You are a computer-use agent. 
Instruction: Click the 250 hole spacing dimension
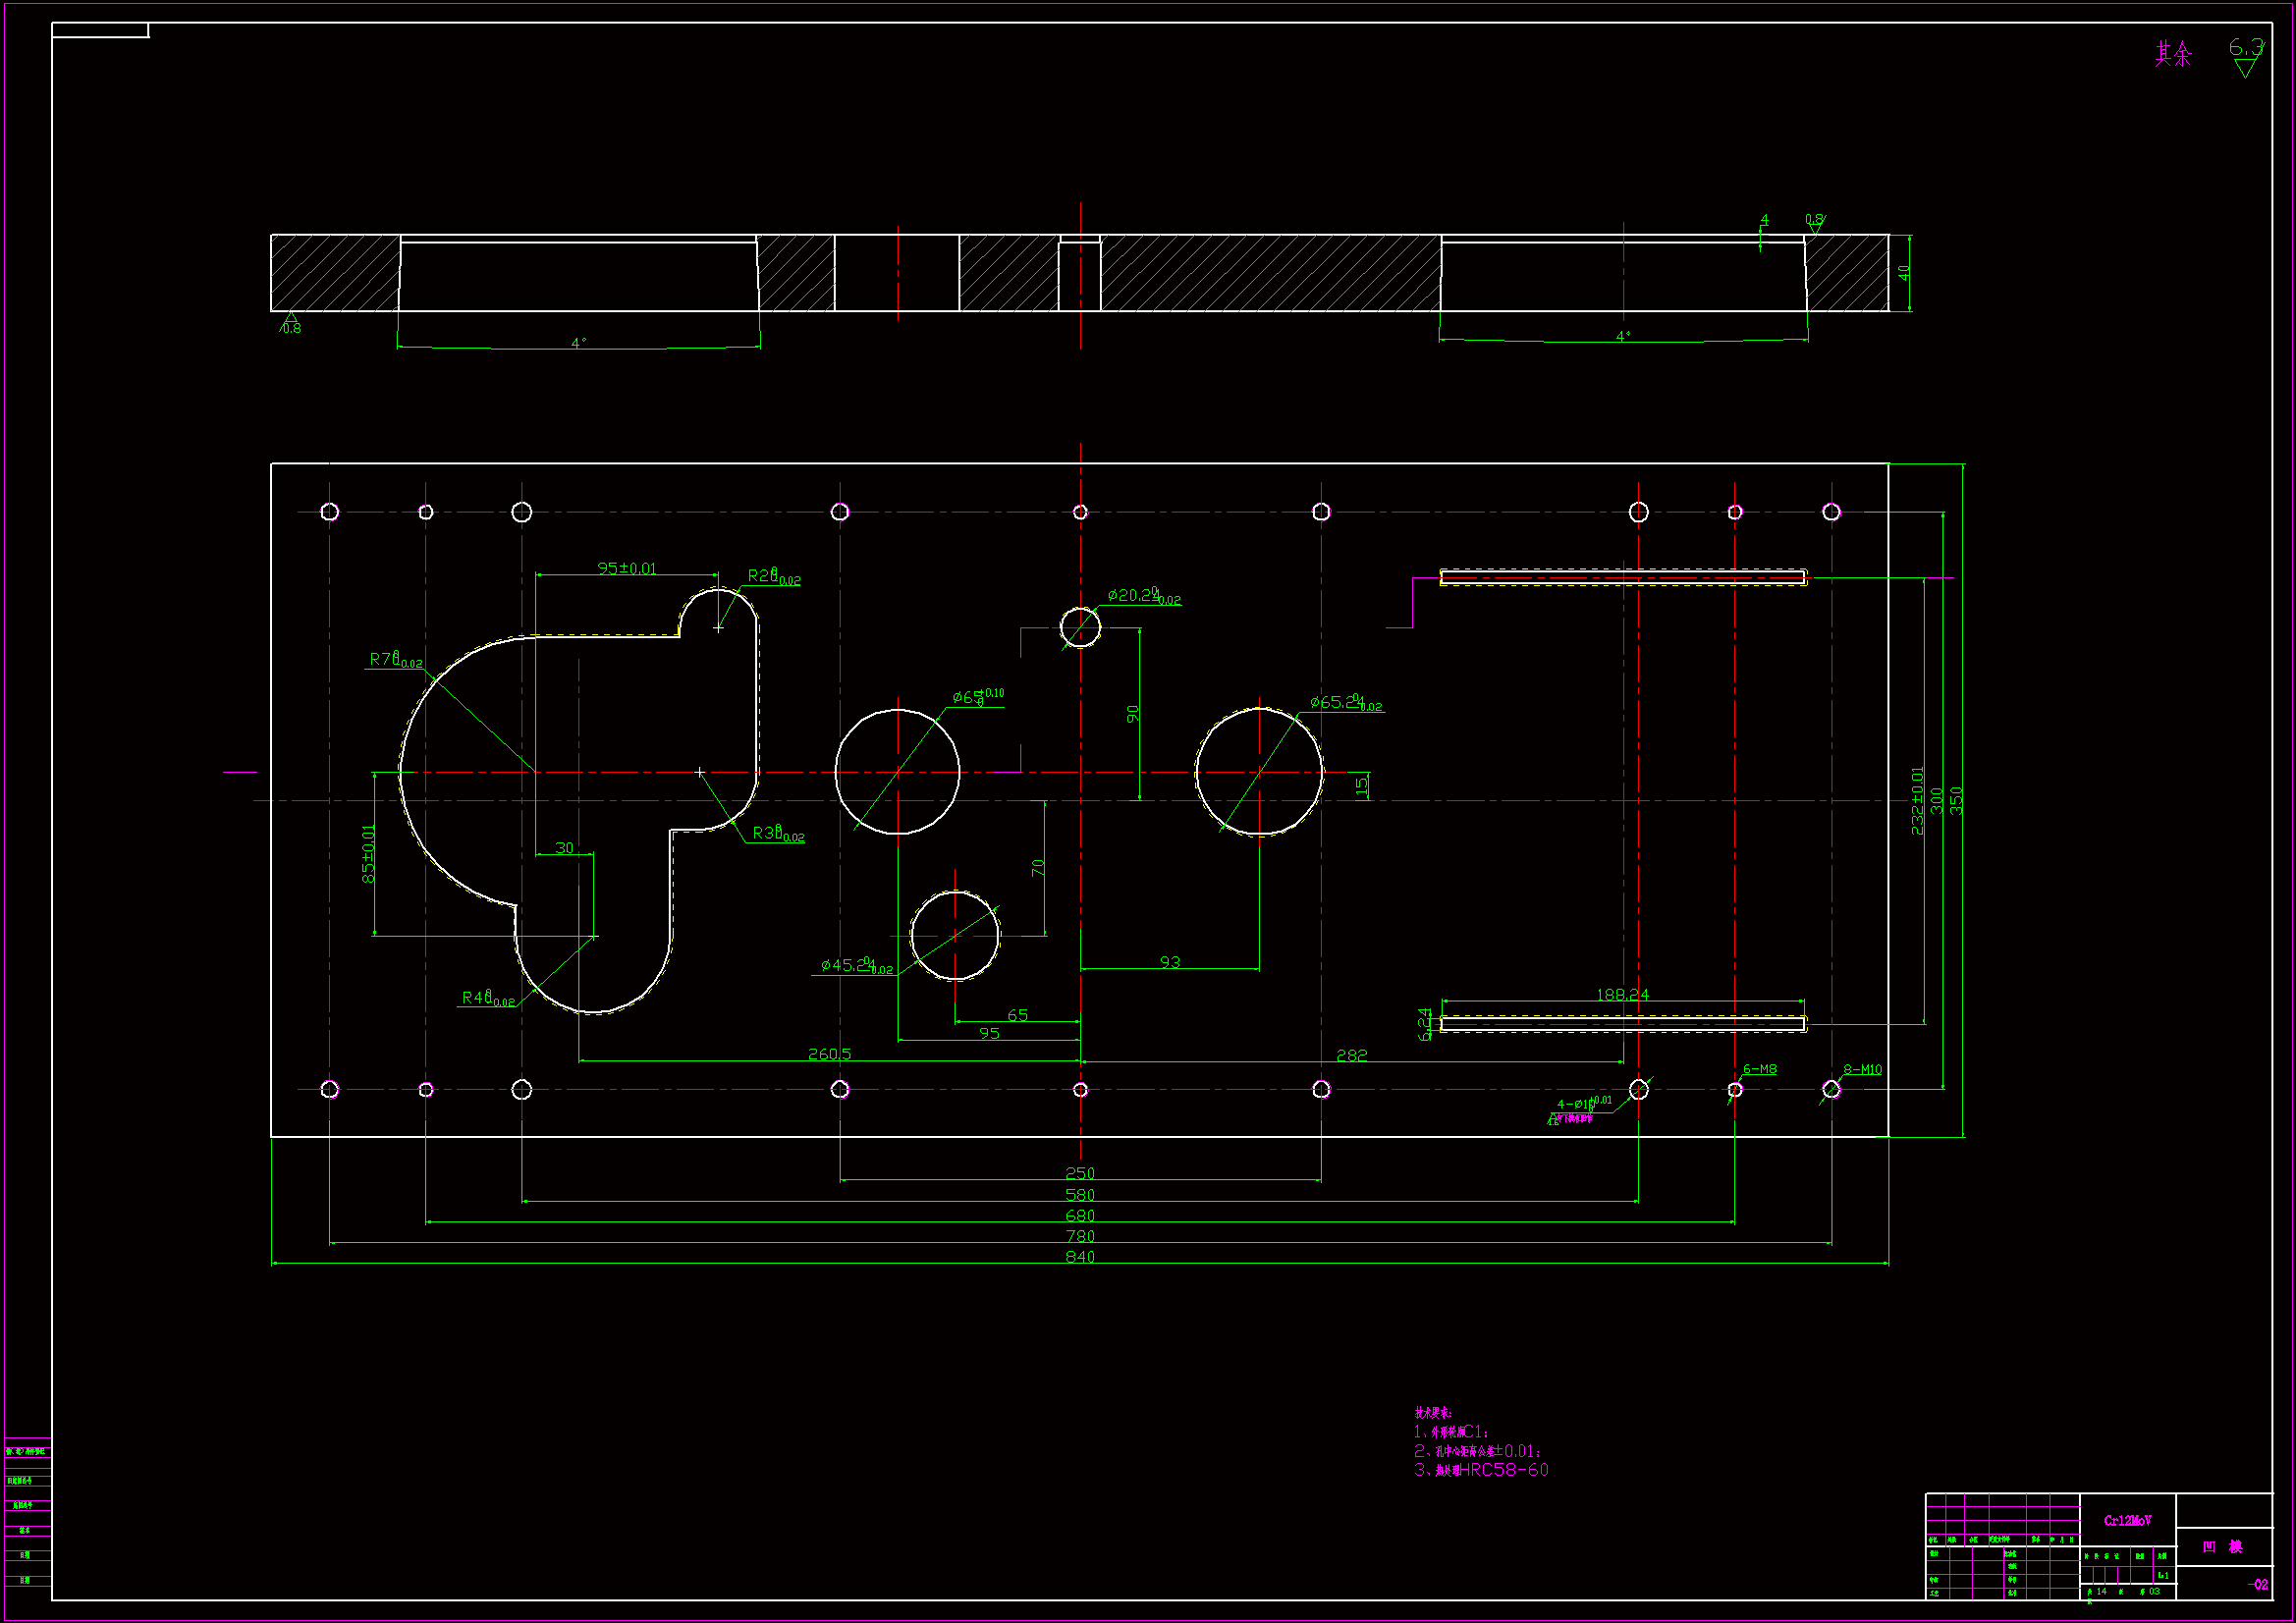point(1079,1173)
